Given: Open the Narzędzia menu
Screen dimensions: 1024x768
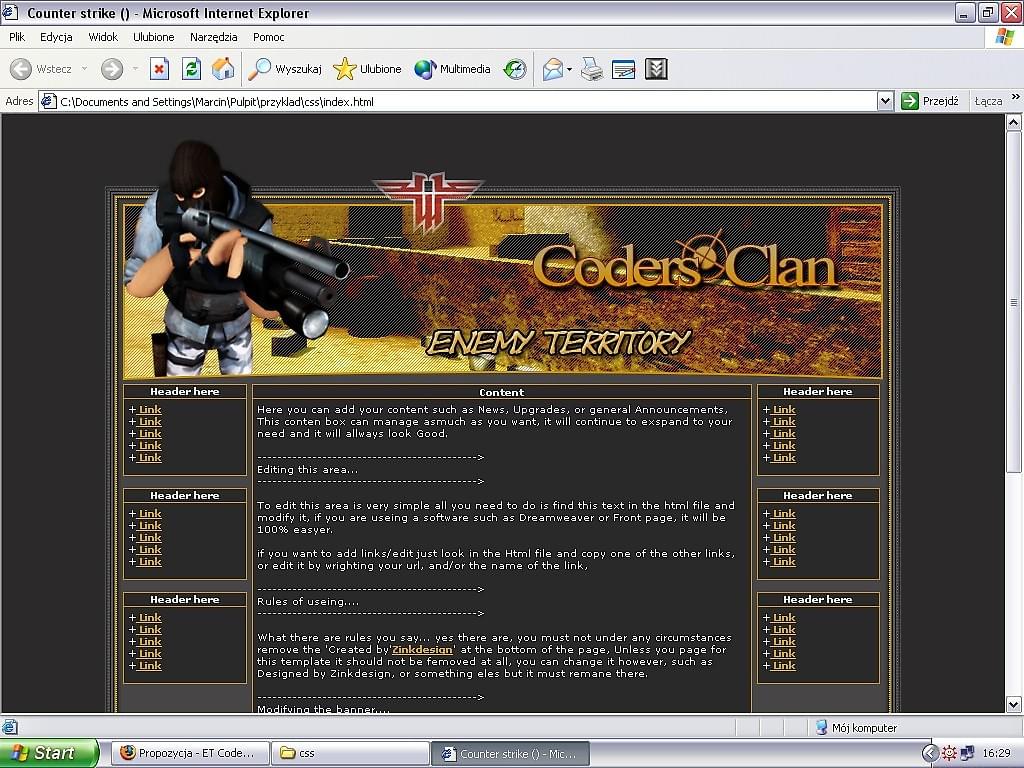Looking at the screenshot, I should (213, 37).
